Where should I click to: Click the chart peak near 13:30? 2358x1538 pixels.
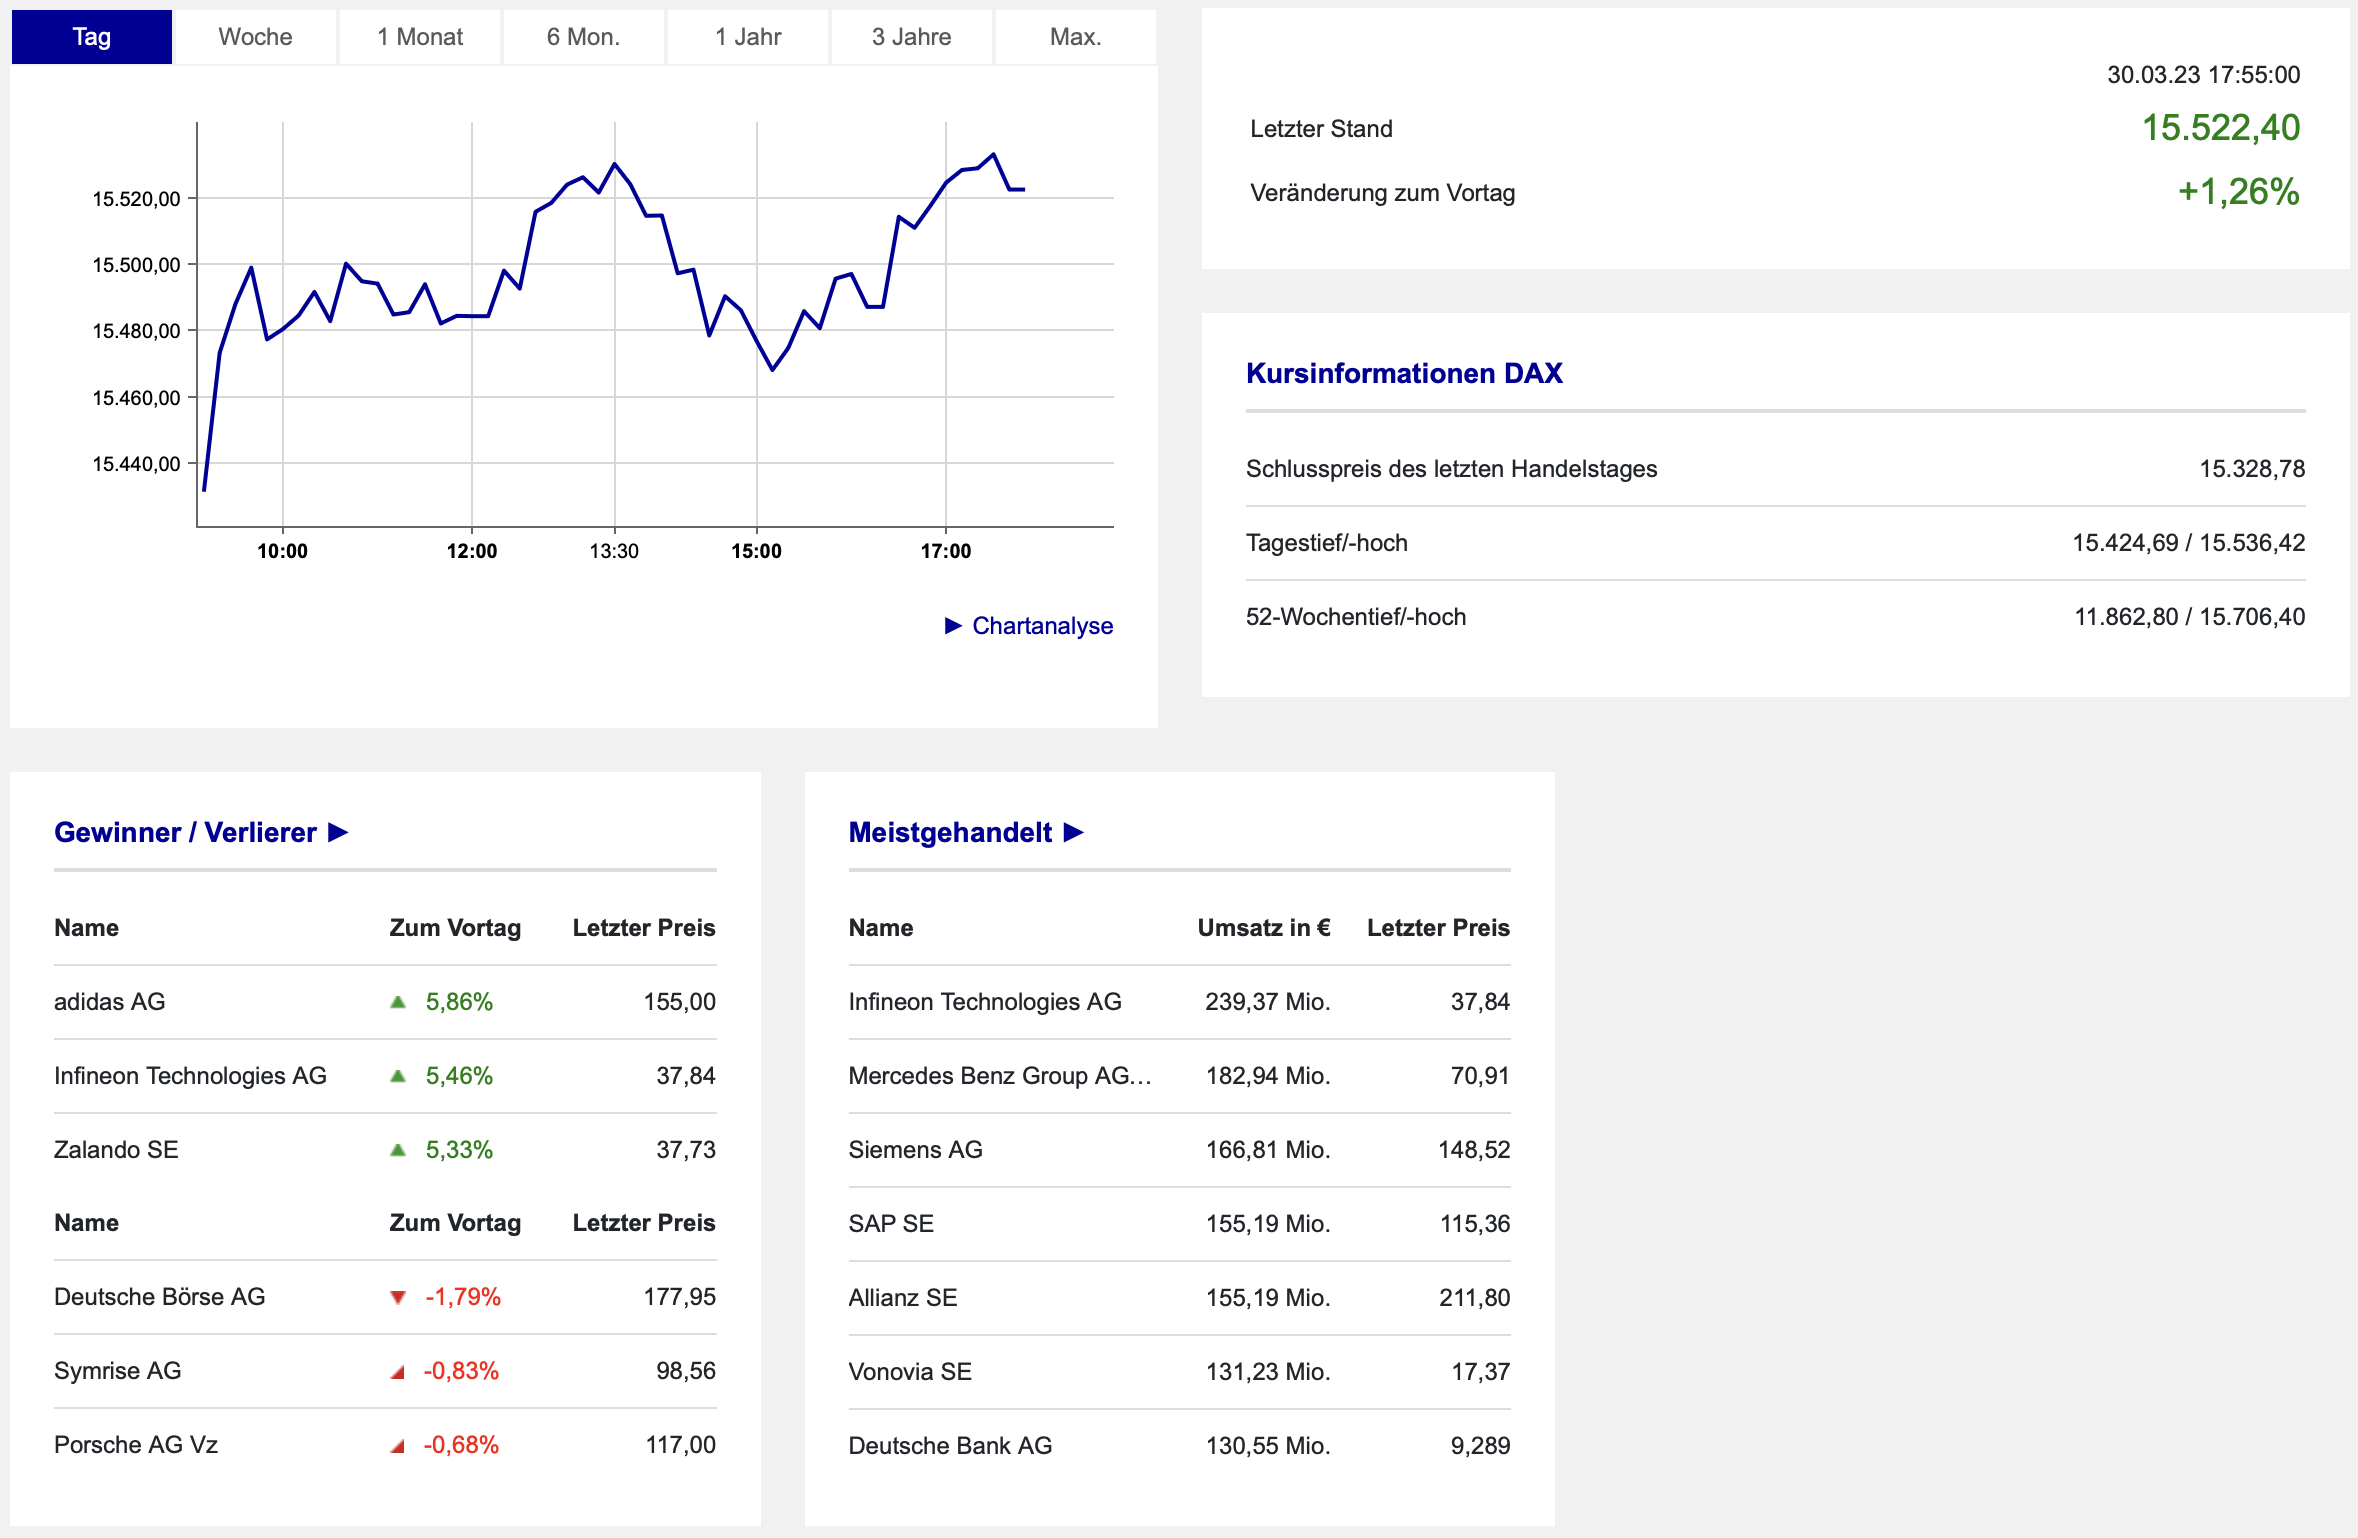(x=615, y=163)
